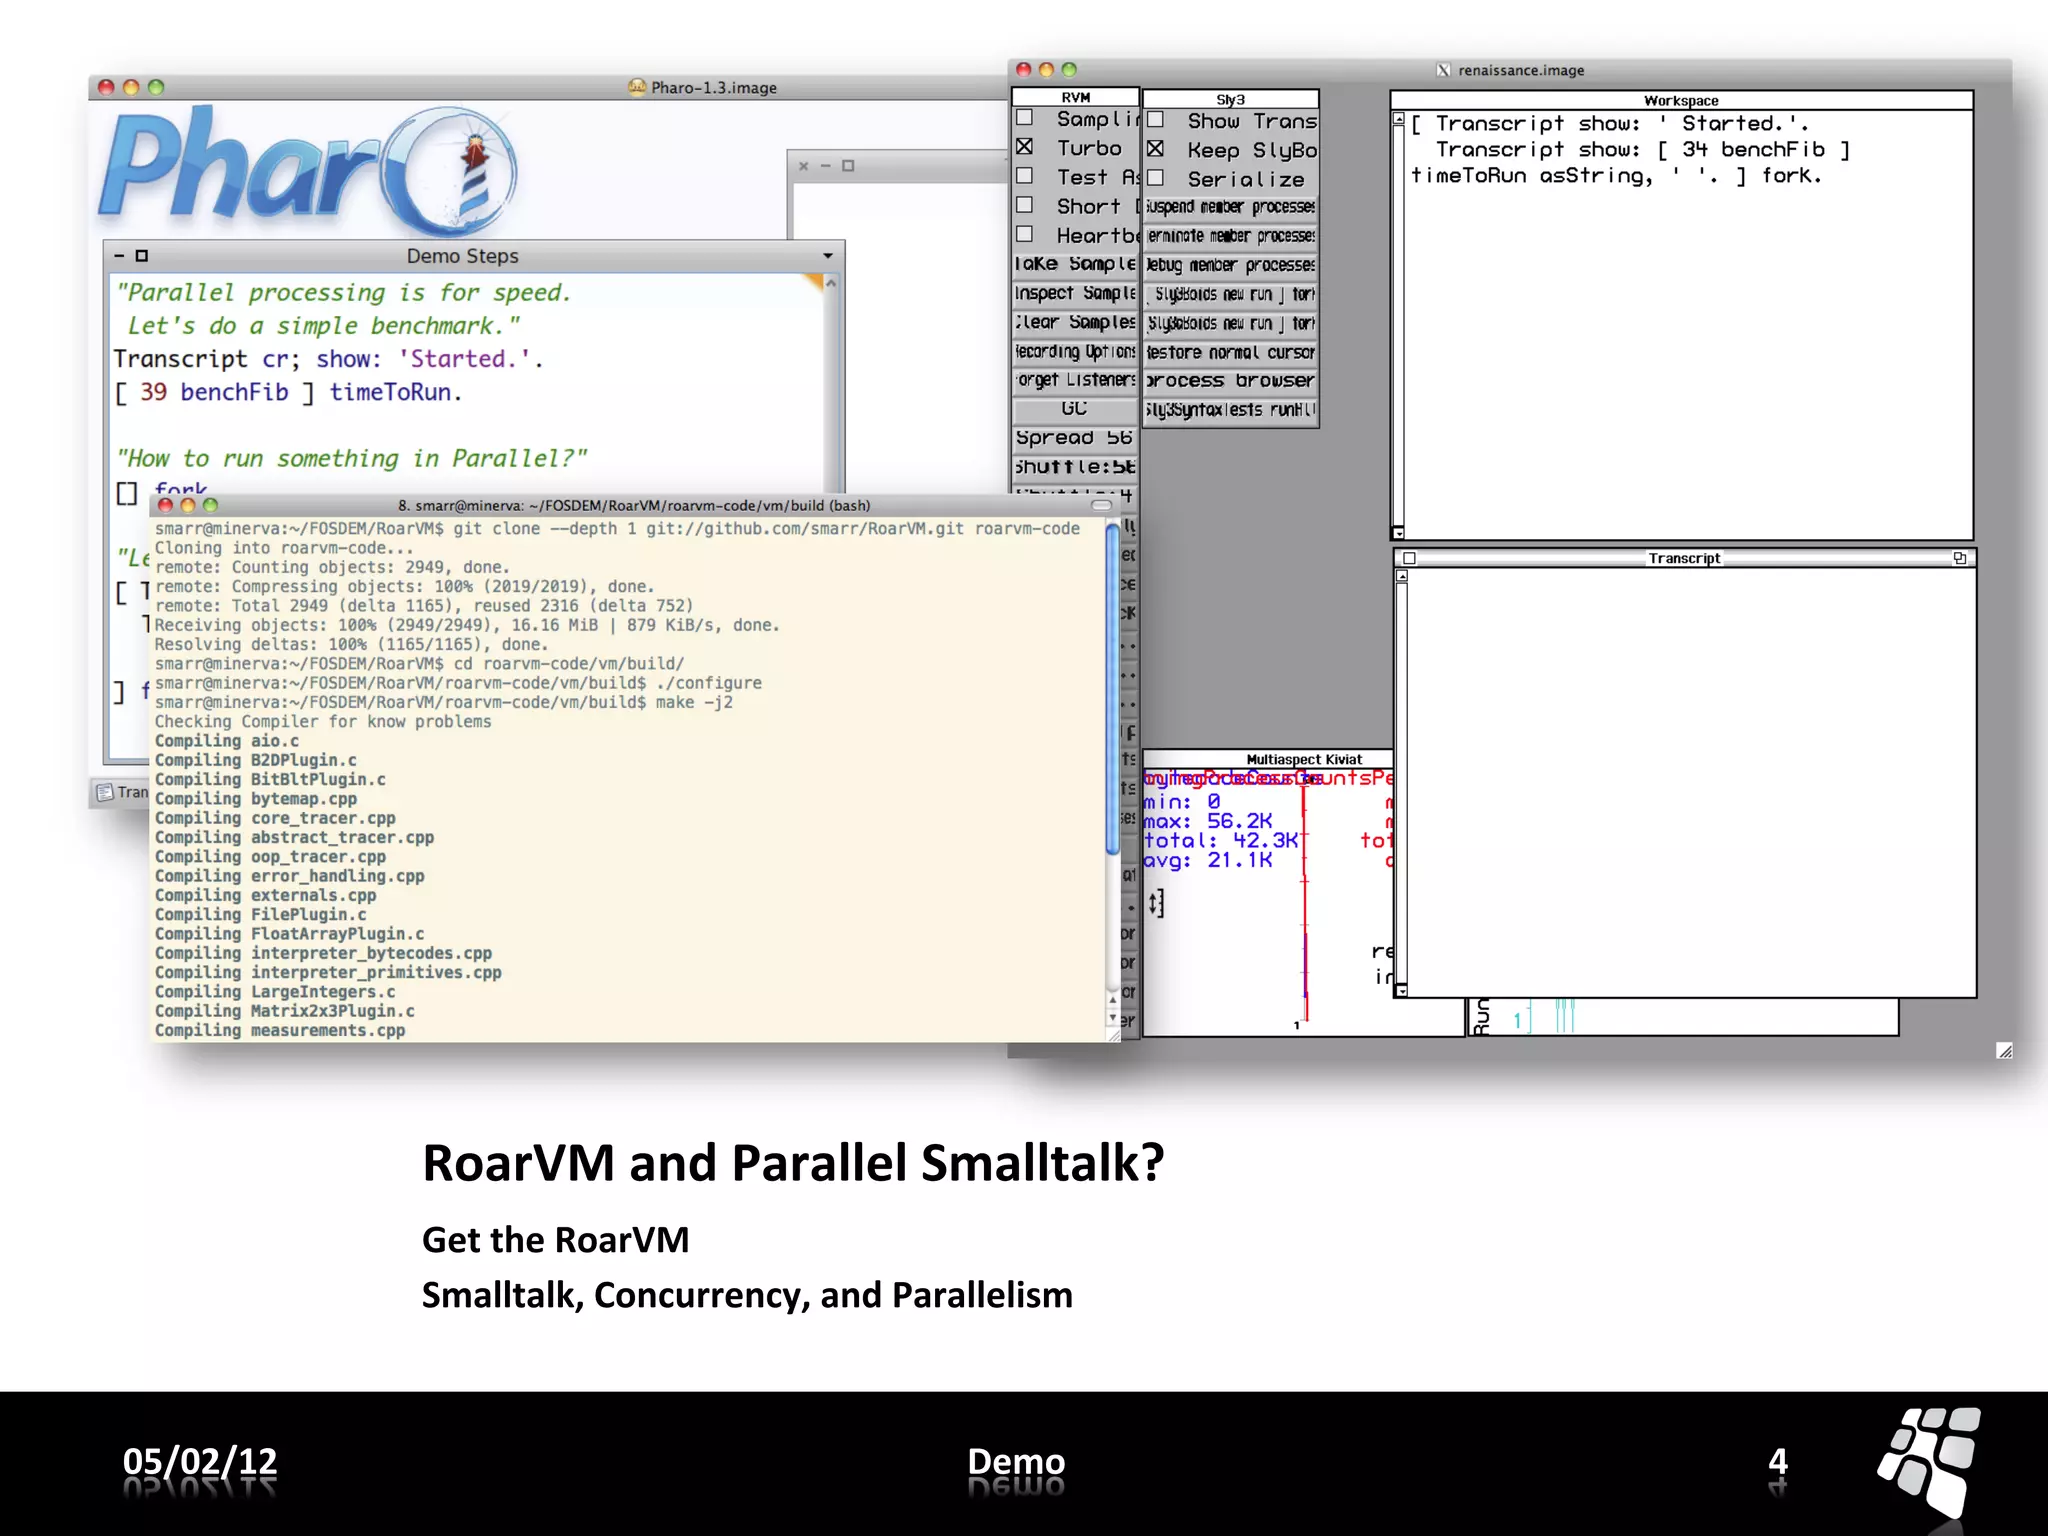
Task: Click the Transcript text pane in renaissance.image
Action: pos(1692,782)
